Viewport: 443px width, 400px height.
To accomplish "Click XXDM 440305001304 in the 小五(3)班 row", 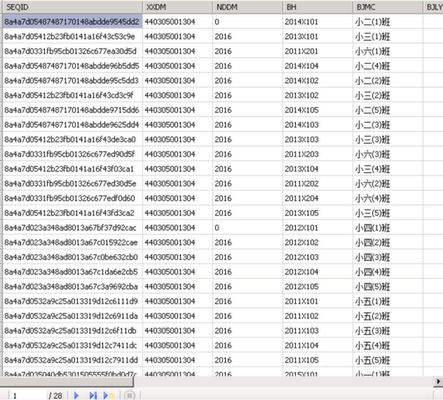I will tap(178, 331).
